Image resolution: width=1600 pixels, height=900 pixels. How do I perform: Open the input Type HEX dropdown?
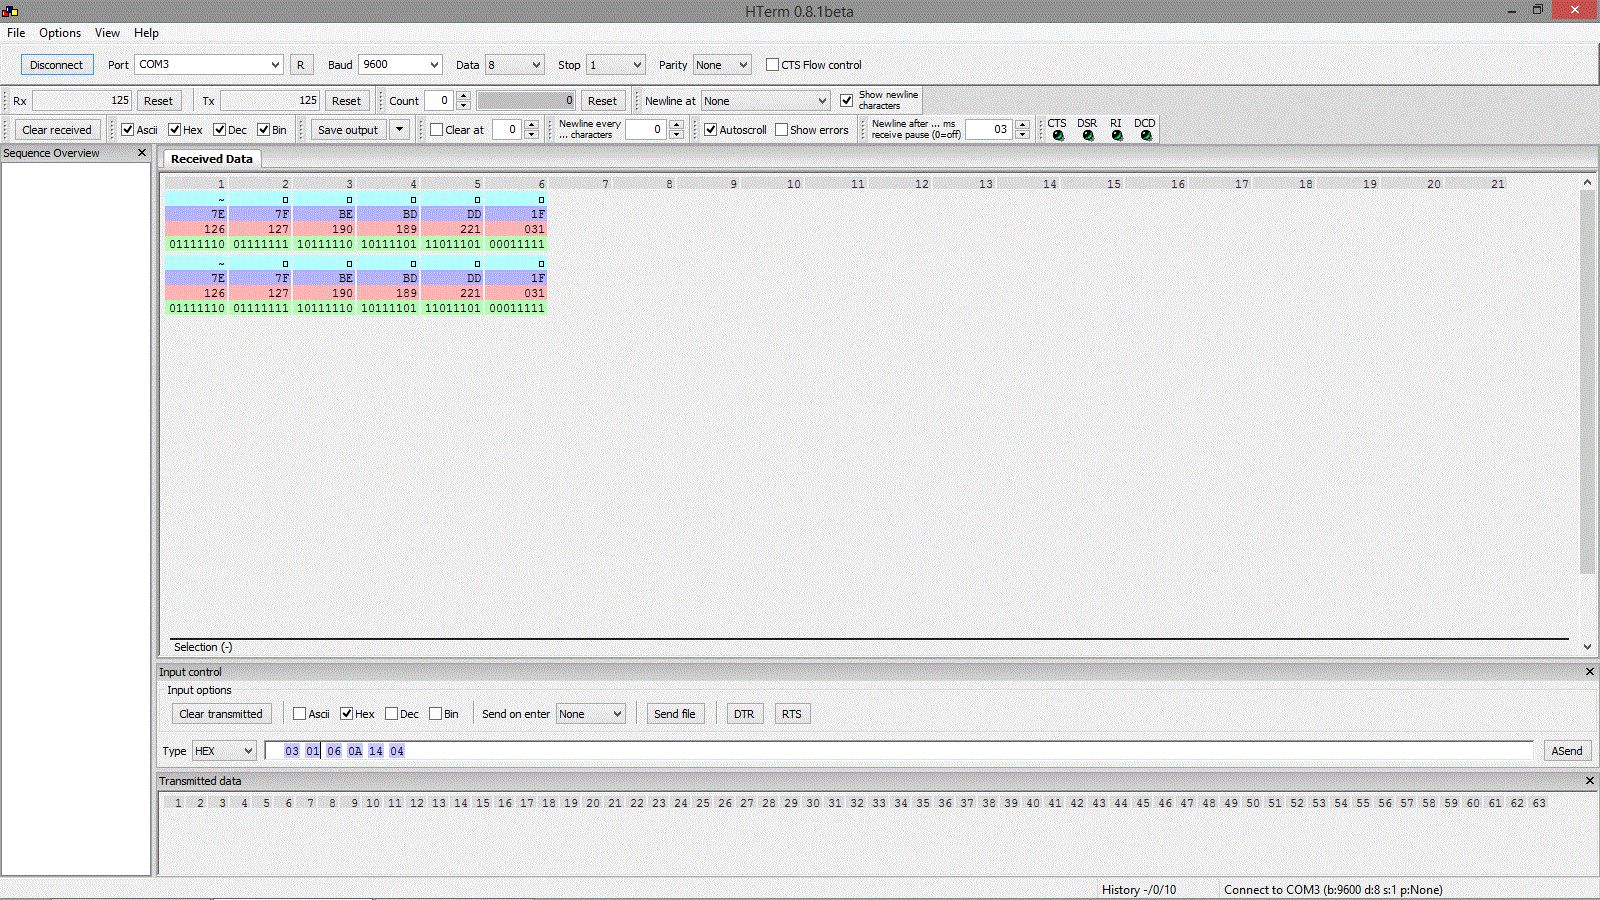[223, 751]
